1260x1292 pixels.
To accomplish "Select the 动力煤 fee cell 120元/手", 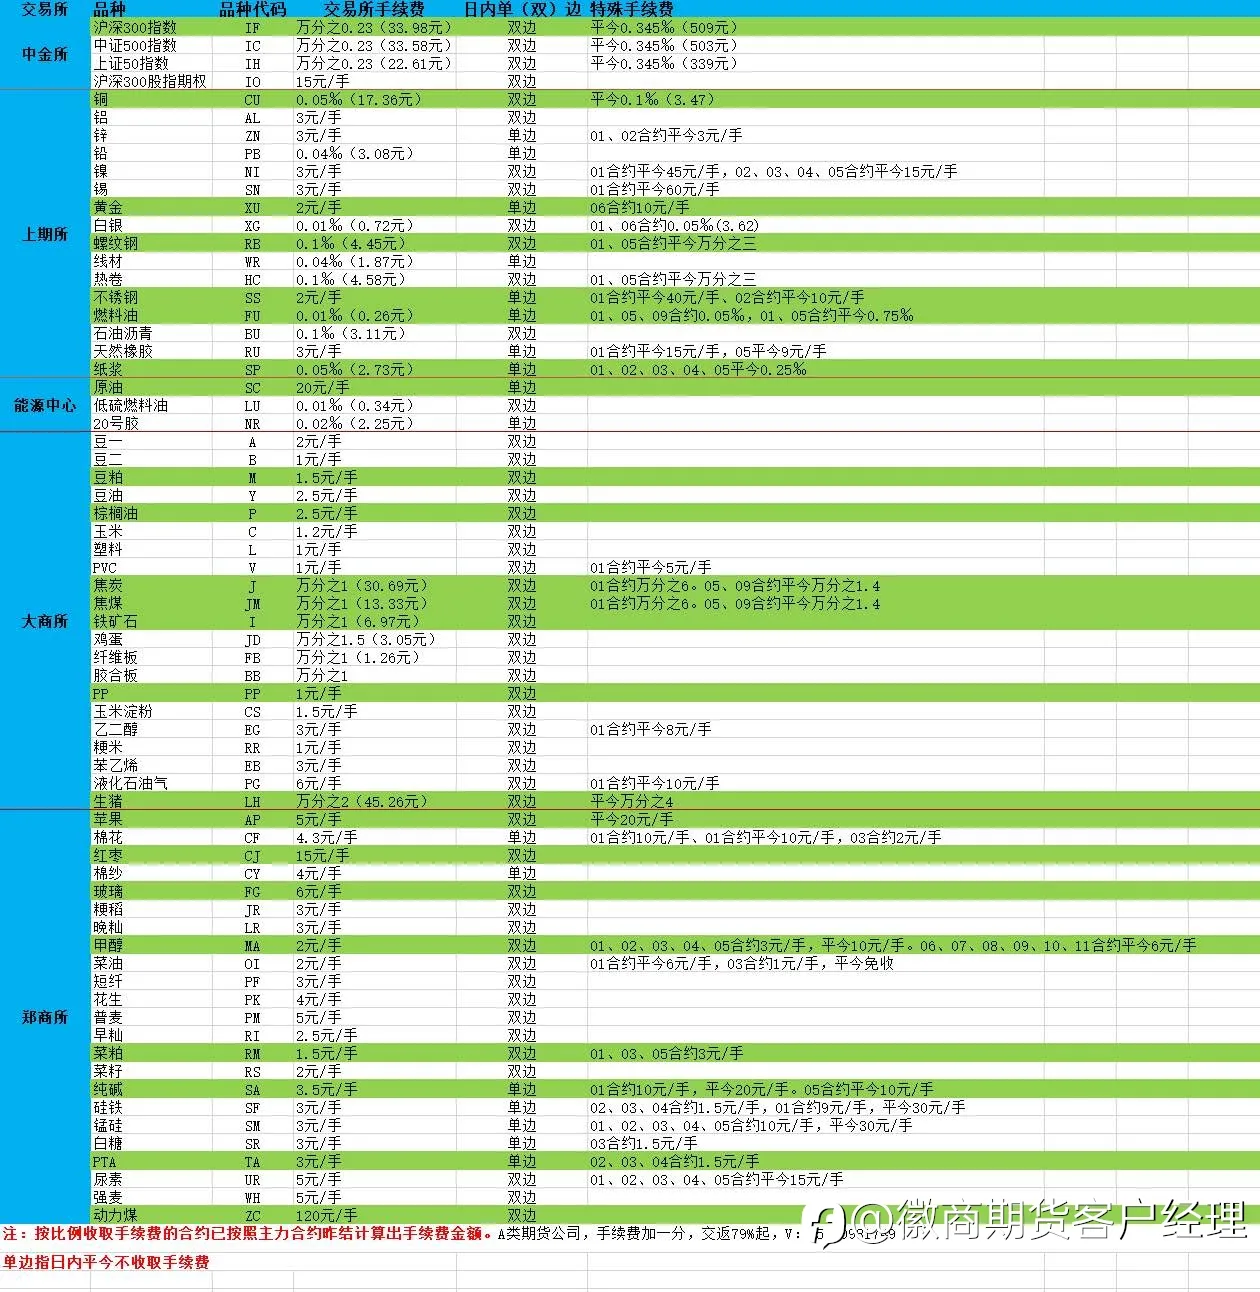I will [326, 1215].
